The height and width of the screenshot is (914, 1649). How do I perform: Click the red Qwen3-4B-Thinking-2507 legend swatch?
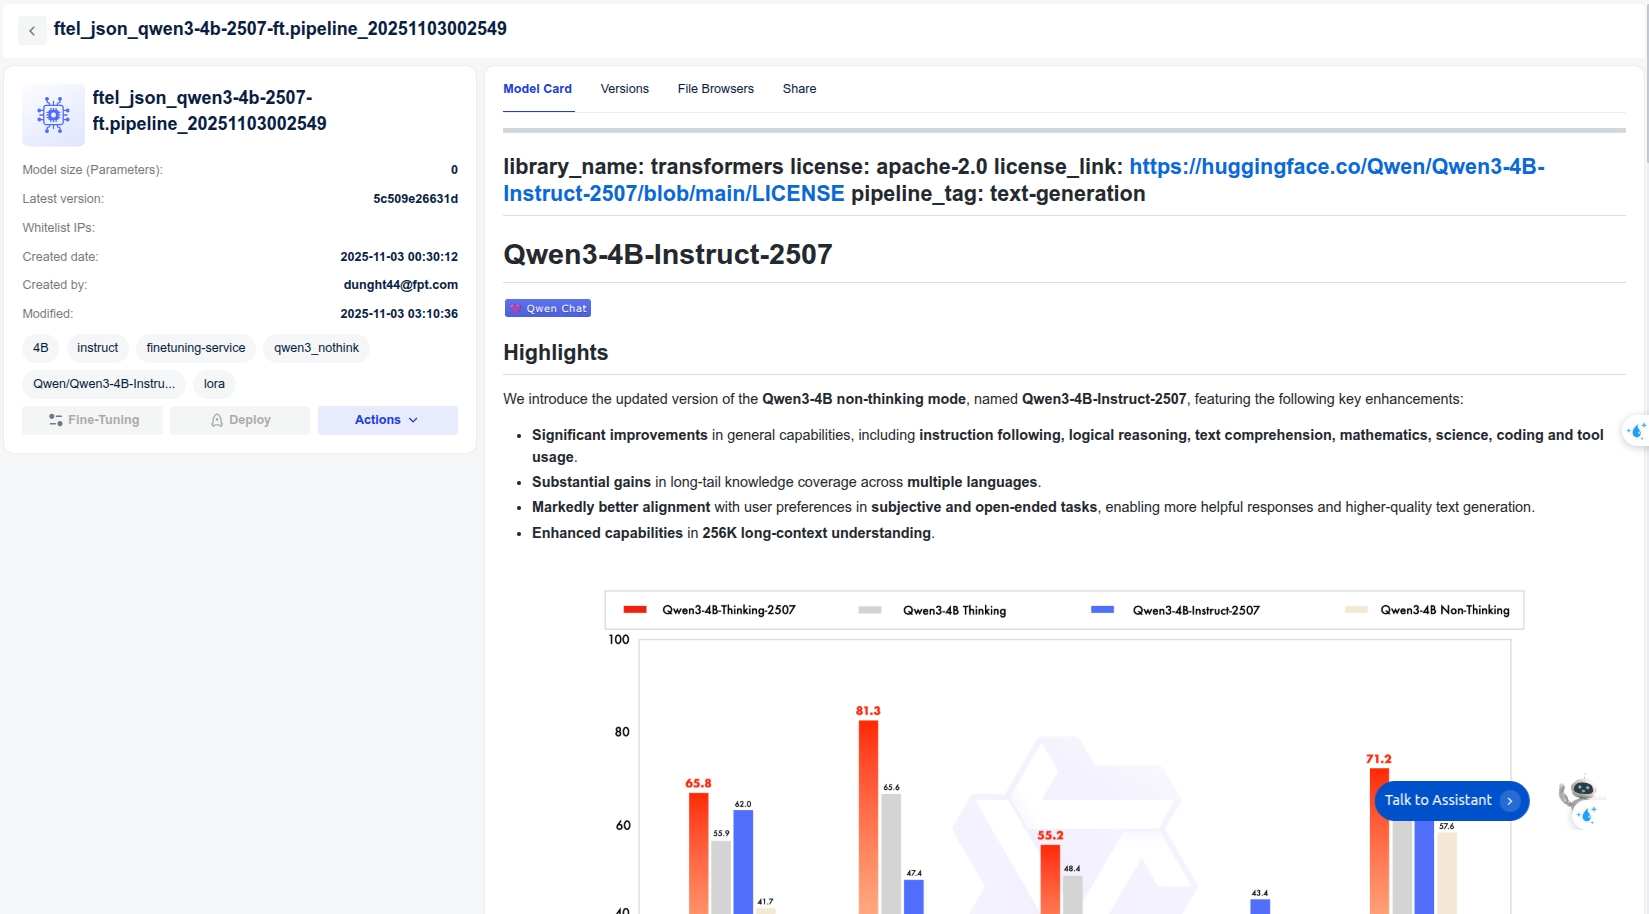[635, 610]
